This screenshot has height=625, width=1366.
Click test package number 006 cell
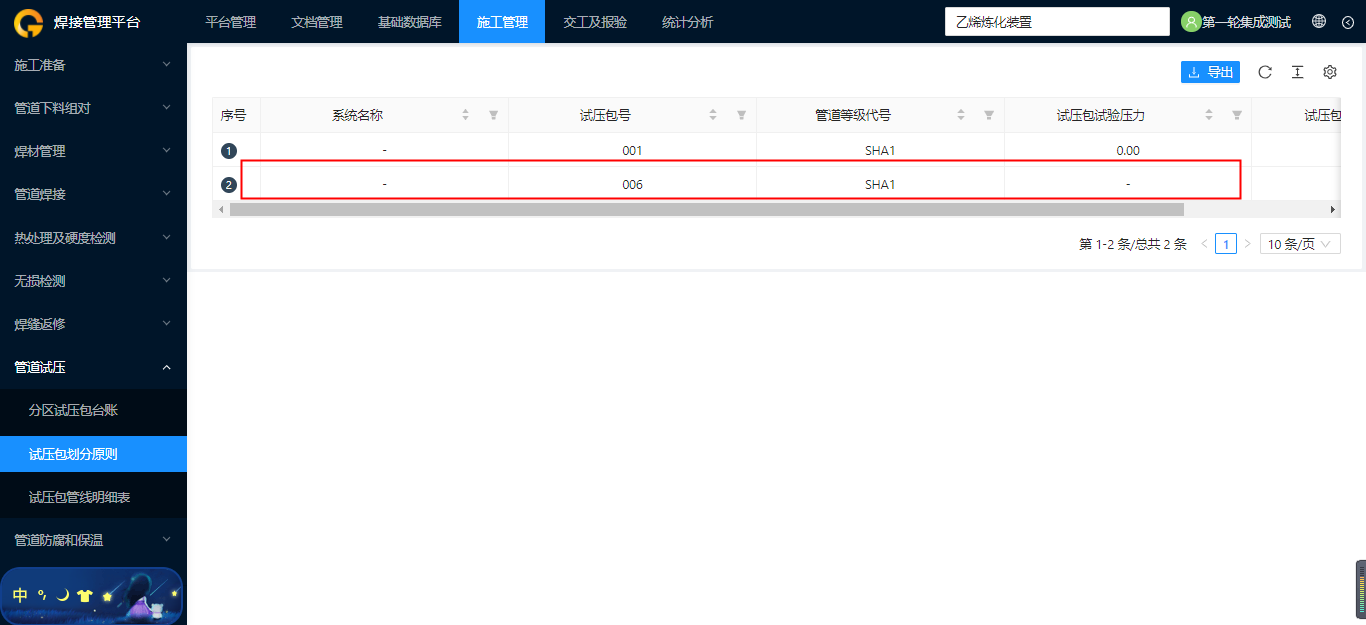point(632,185)
